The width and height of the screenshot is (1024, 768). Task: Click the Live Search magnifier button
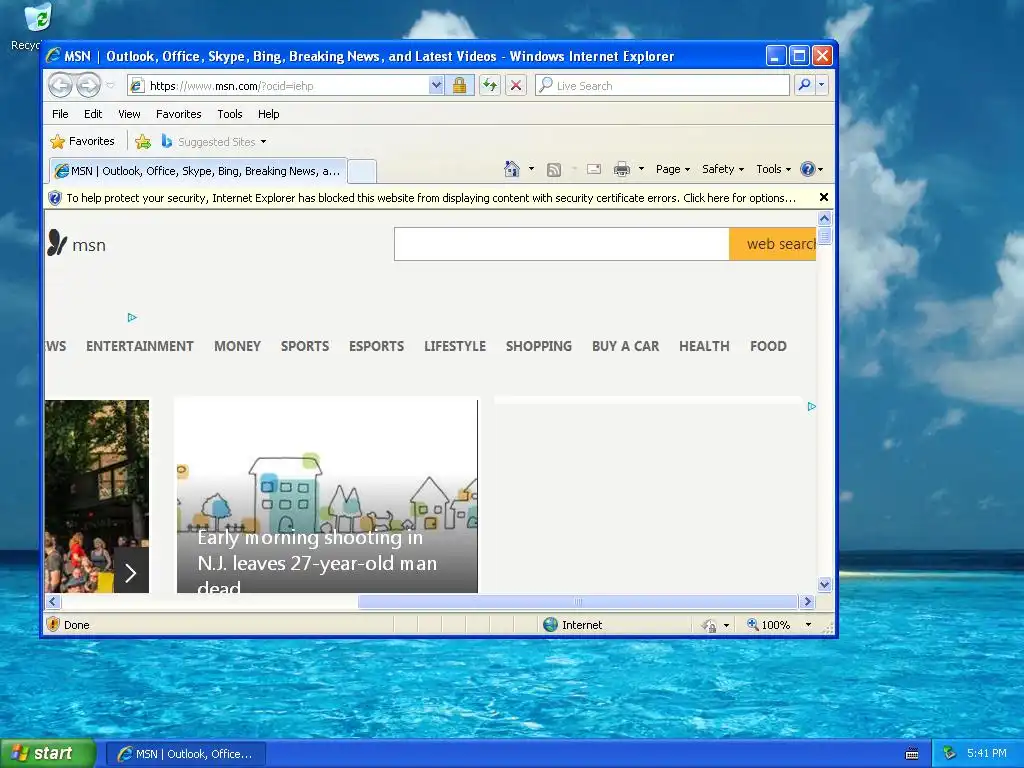coord(805,85)
